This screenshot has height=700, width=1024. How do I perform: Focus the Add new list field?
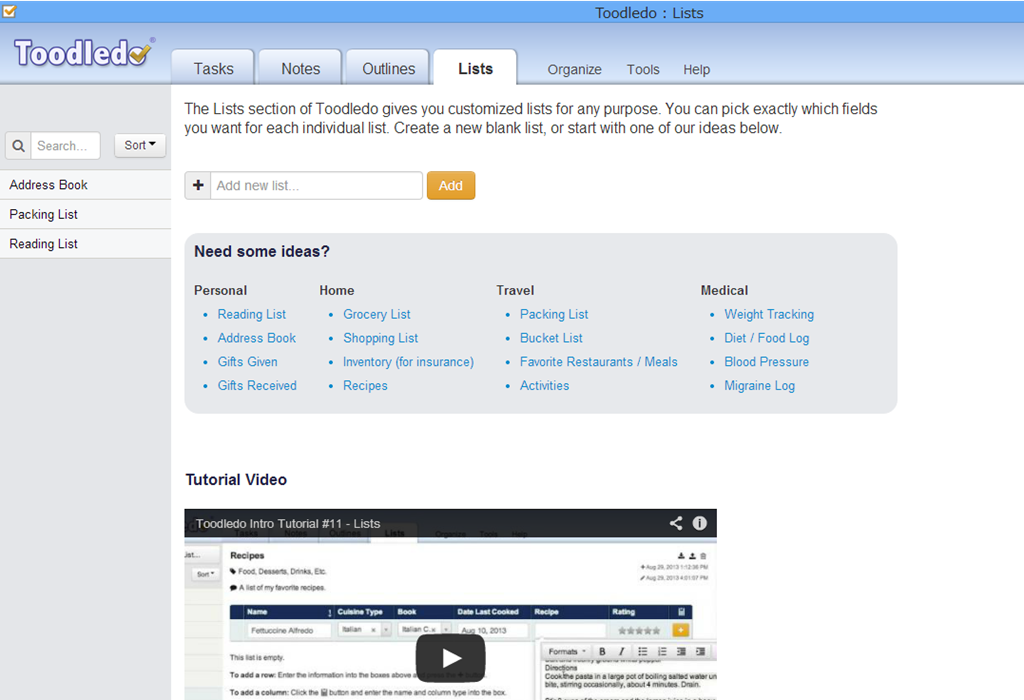[x=316, y=185]
